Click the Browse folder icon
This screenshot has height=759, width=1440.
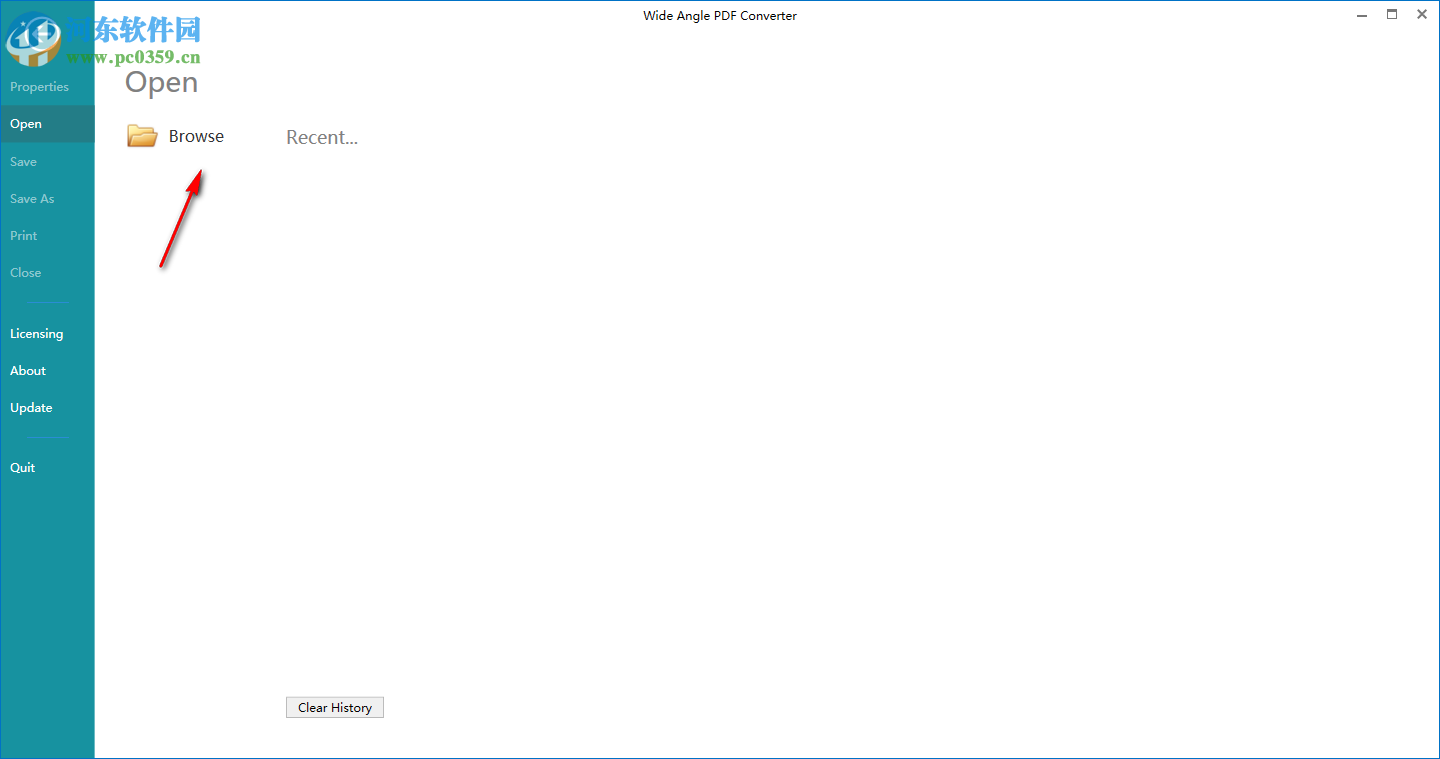142,135
